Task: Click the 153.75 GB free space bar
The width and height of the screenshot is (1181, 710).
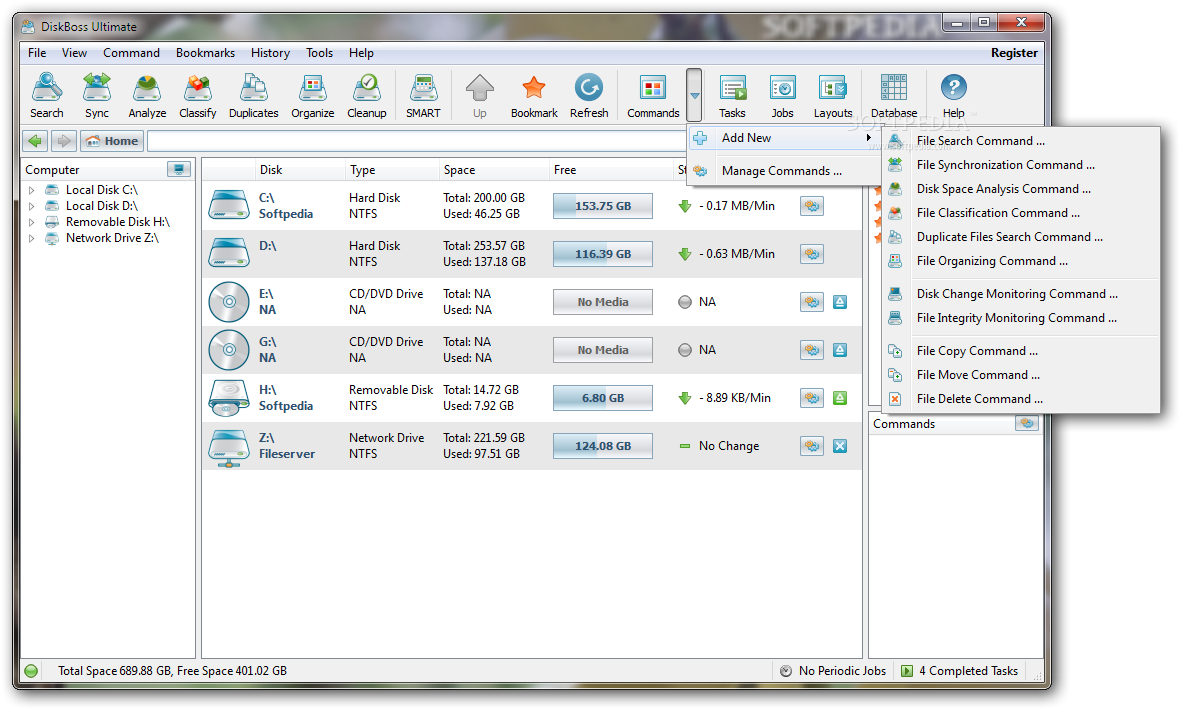Action: tap(603, 206)
